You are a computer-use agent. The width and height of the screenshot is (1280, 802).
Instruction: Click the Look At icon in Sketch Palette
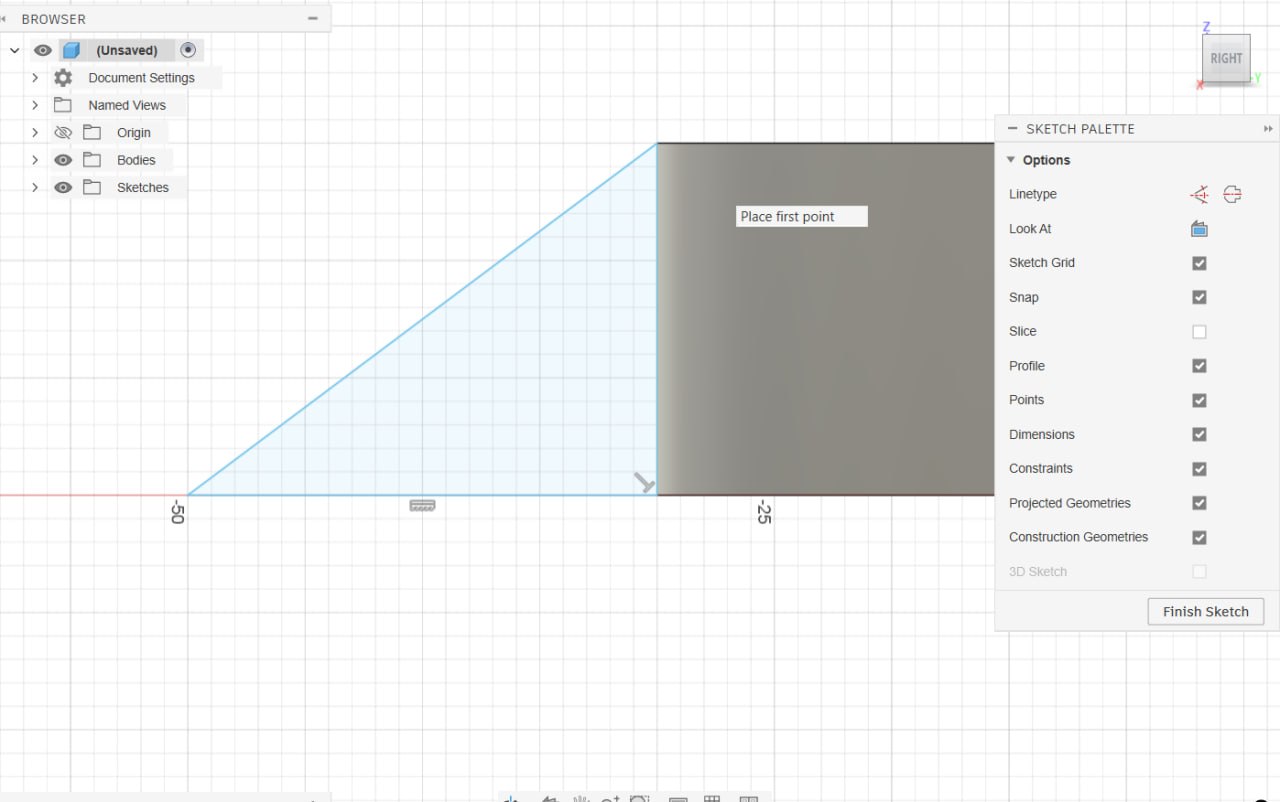pos(1199,229)
